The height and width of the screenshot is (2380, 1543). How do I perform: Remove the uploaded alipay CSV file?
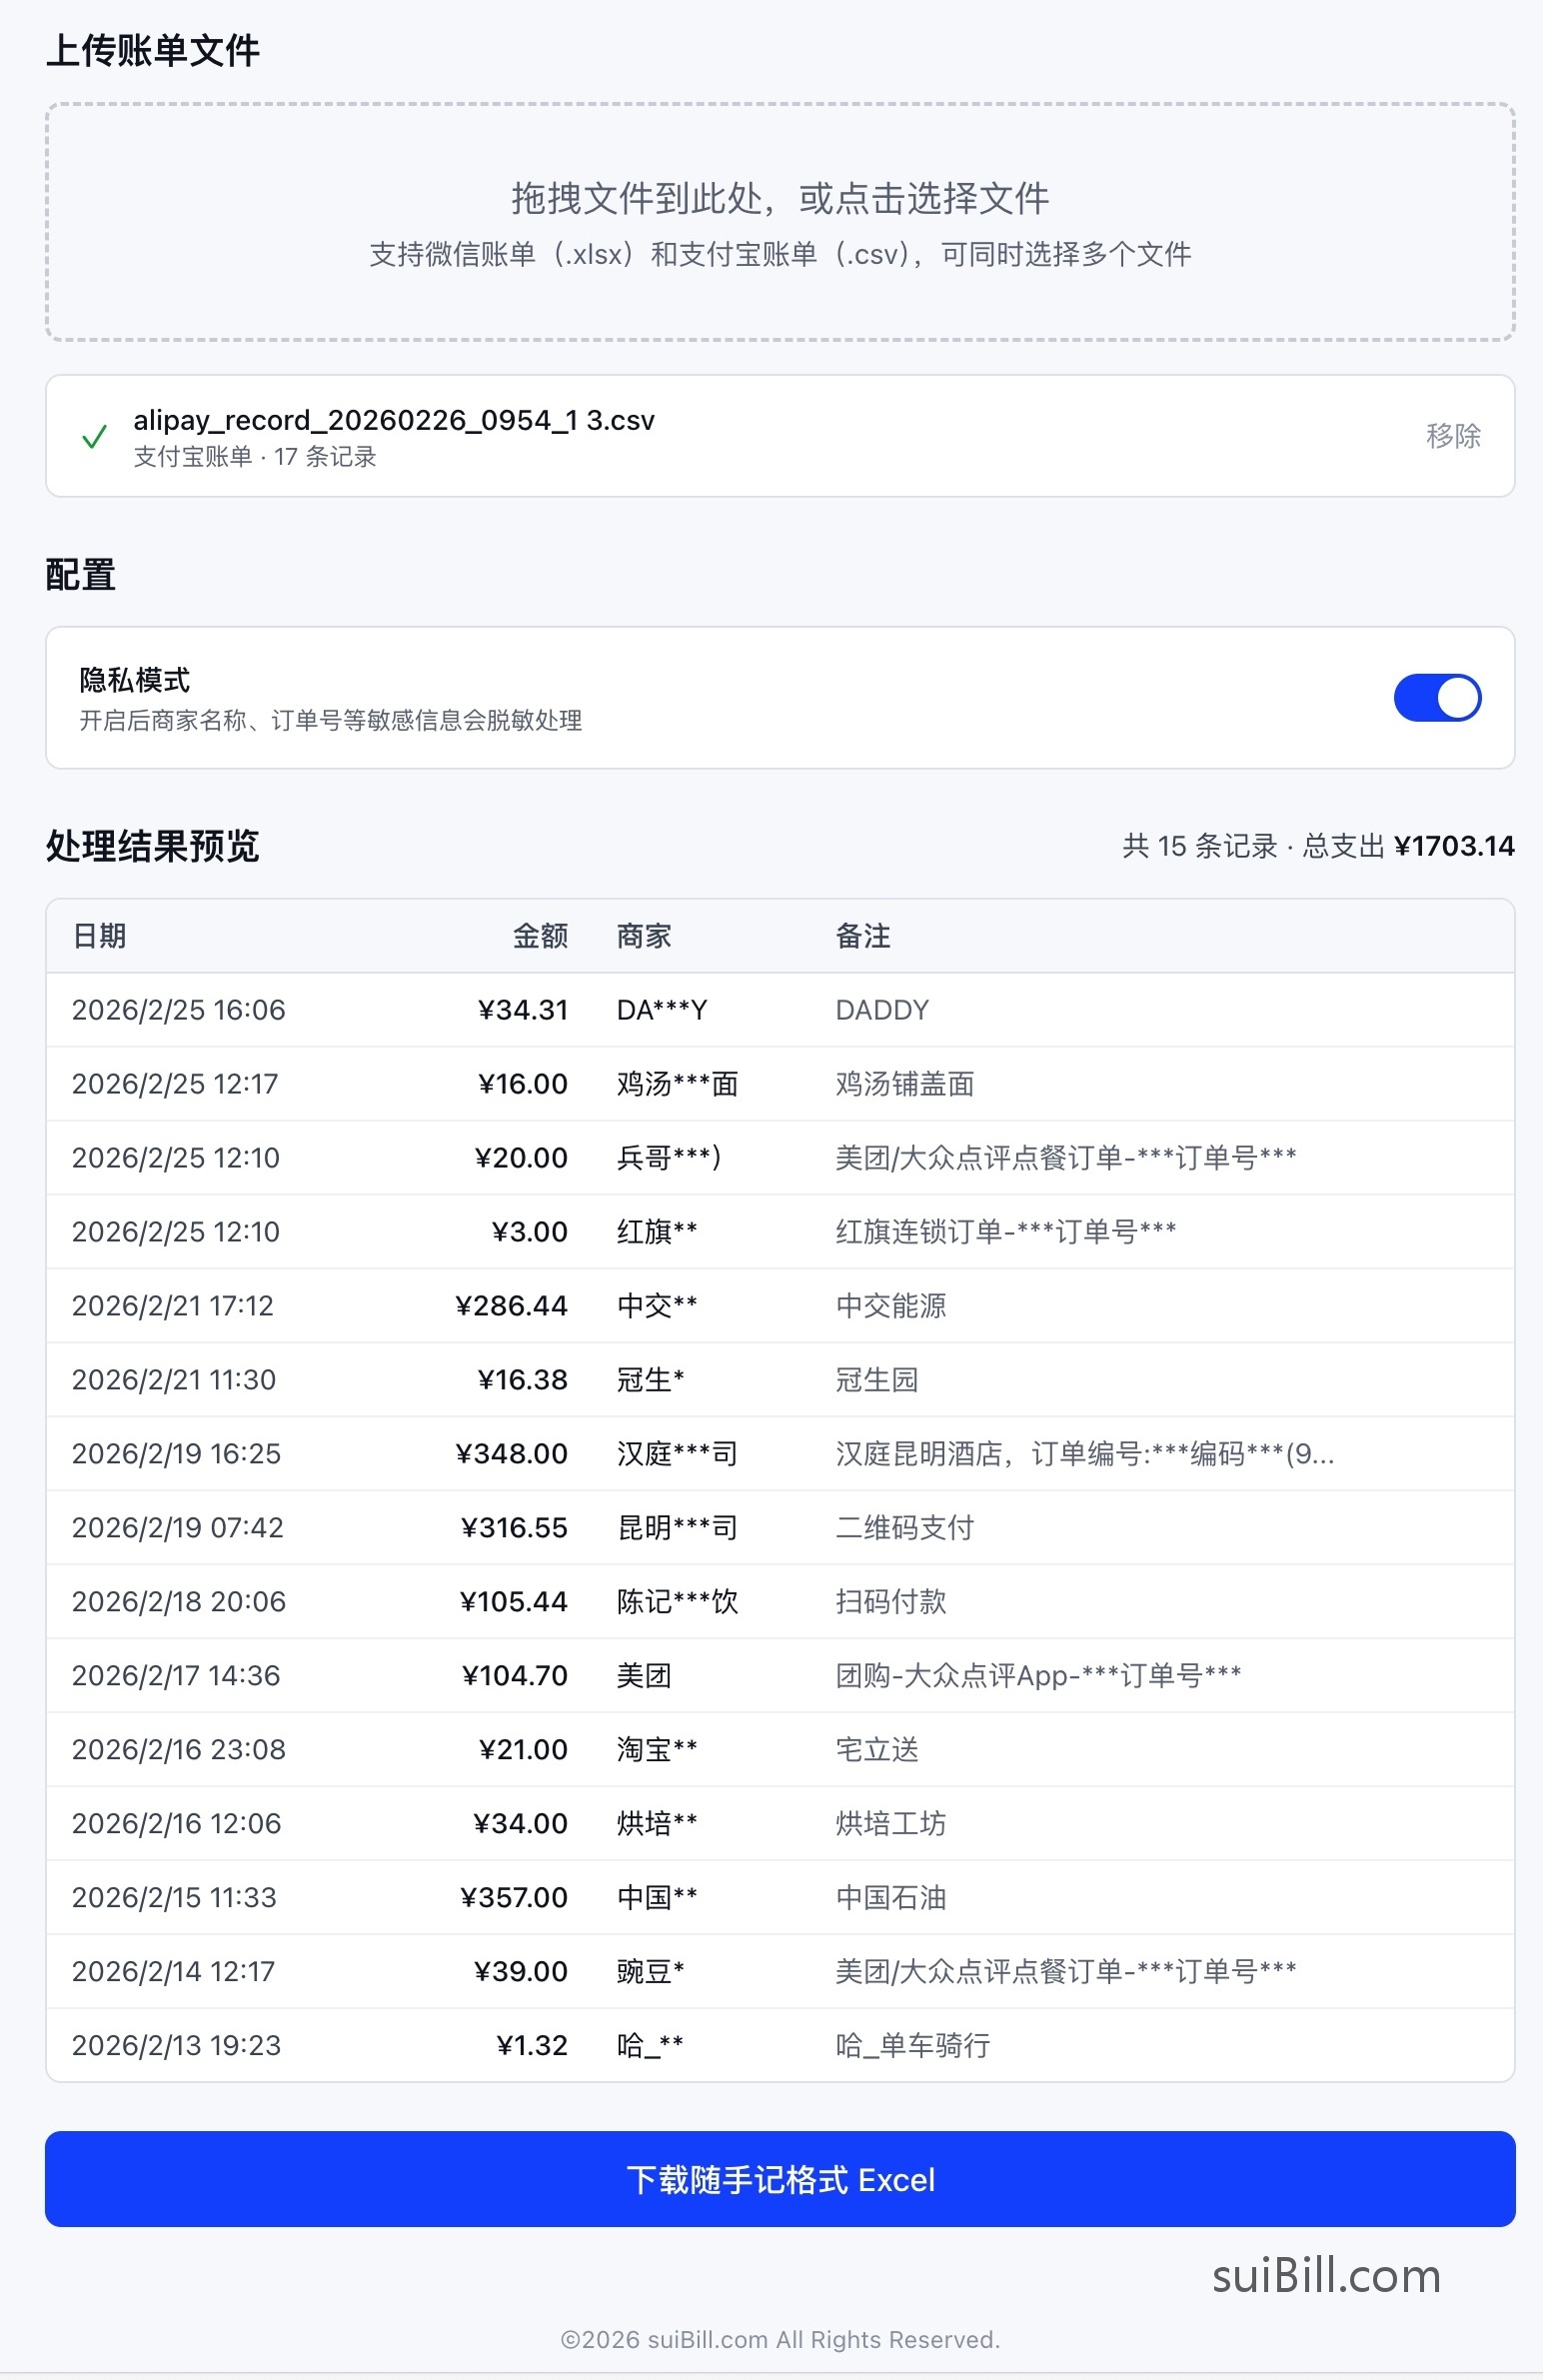1452,436
